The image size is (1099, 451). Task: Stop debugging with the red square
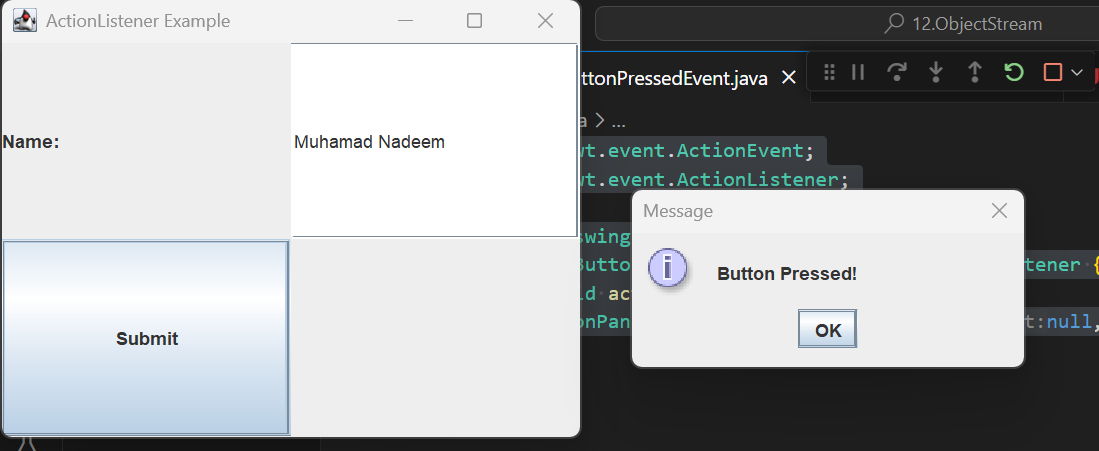point(1052,72)
